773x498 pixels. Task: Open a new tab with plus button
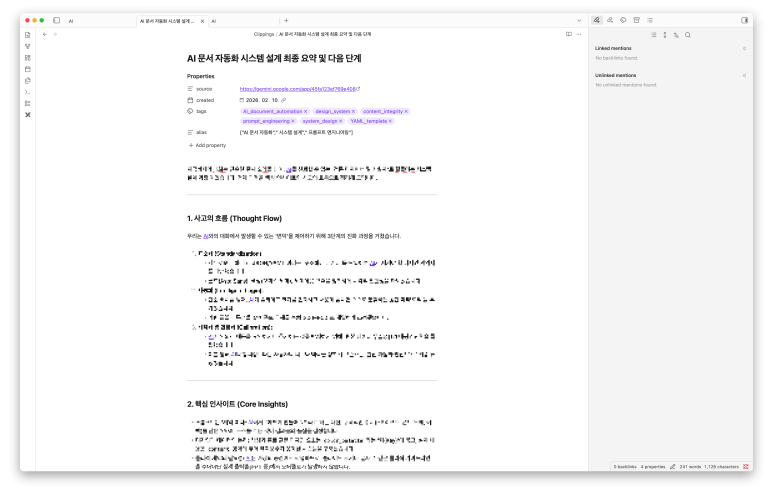286,20
